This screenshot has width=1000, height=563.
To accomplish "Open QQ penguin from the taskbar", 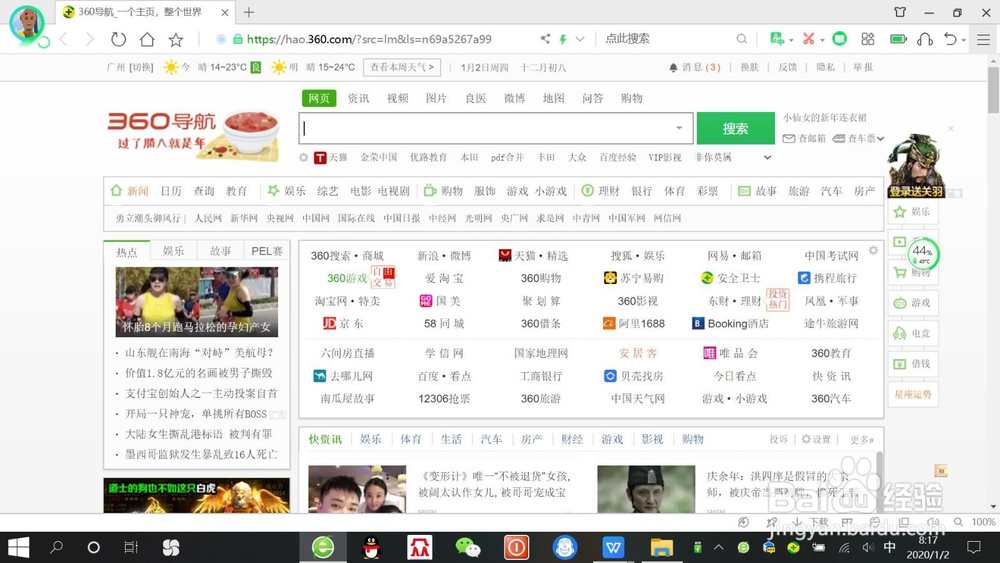I will point(371,547).
